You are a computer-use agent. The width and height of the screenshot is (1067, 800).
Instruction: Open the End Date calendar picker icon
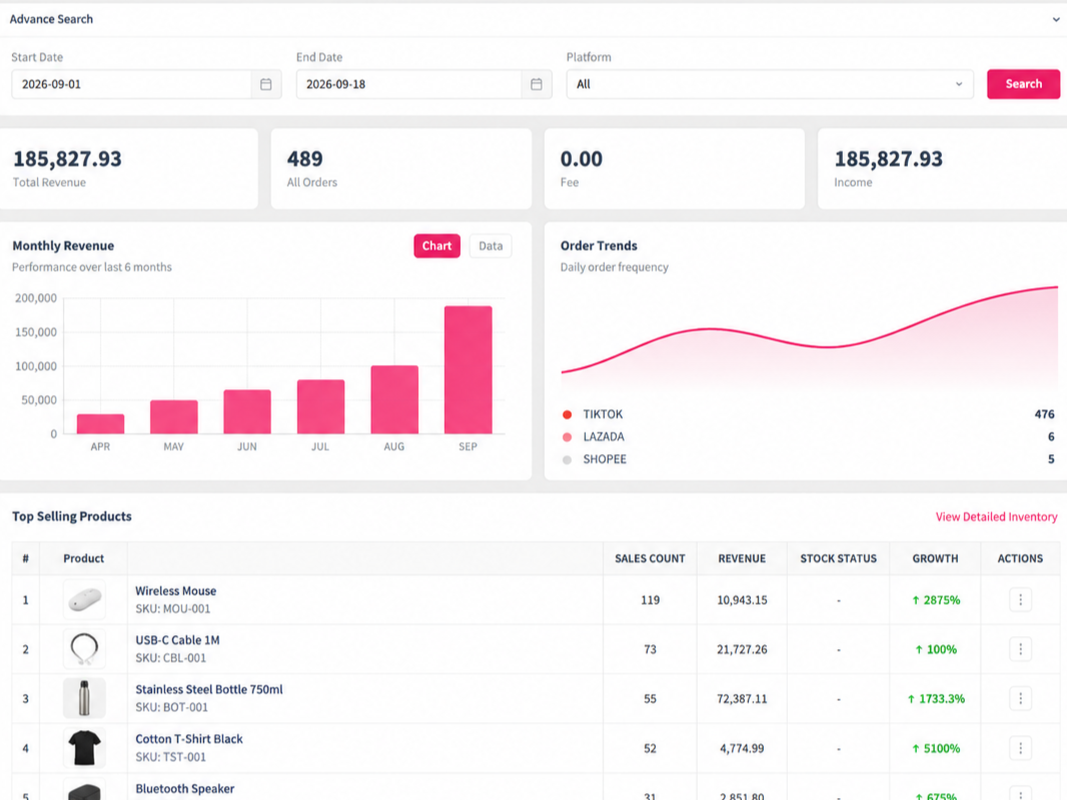tap(536, 84)
